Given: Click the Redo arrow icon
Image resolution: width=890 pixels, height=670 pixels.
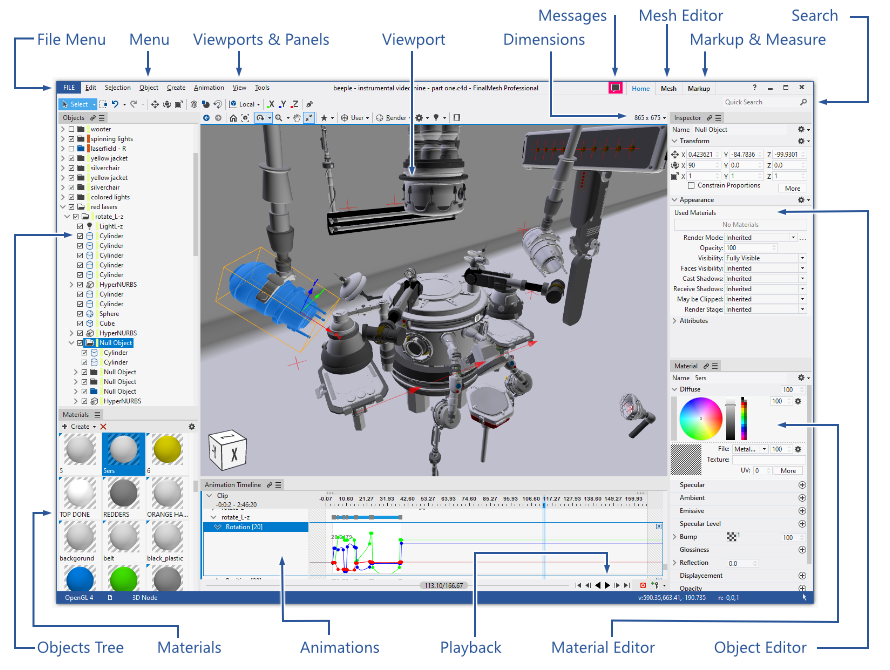Looking at the screenshot, I should click(133, 104).
